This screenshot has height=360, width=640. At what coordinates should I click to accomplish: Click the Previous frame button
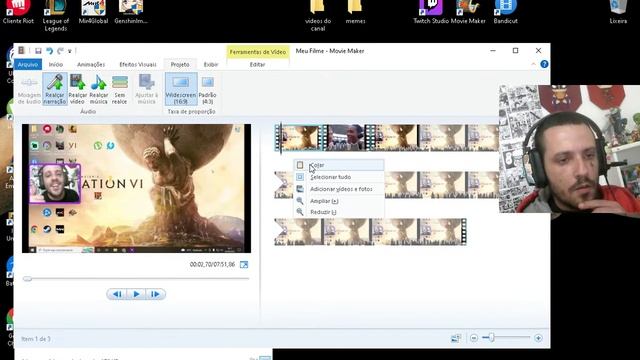pyautogui.click(x=117, y=294)
